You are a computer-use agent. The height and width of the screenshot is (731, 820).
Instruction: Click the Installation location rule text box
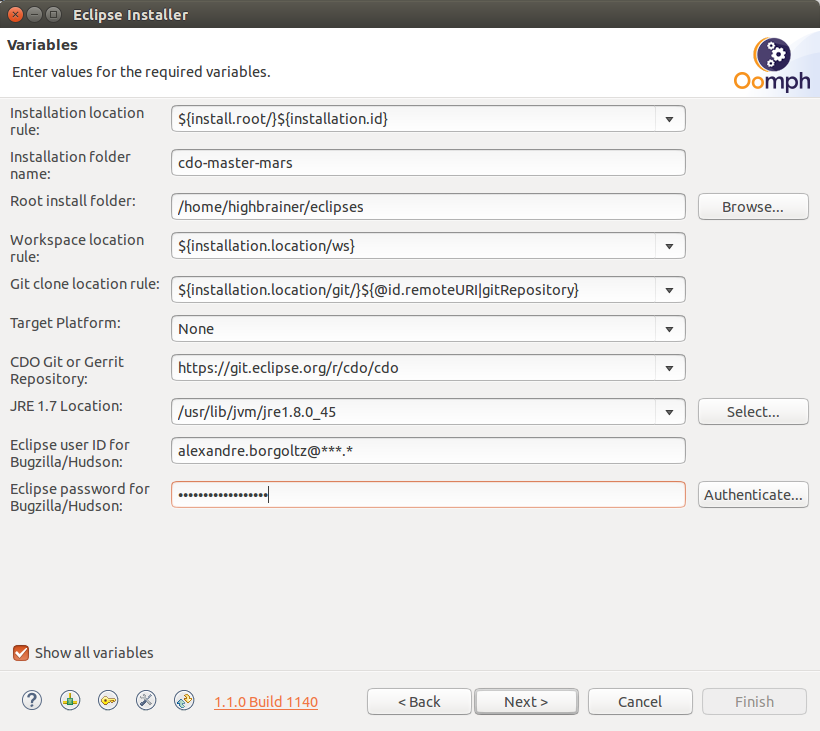(x=413, y=119)
